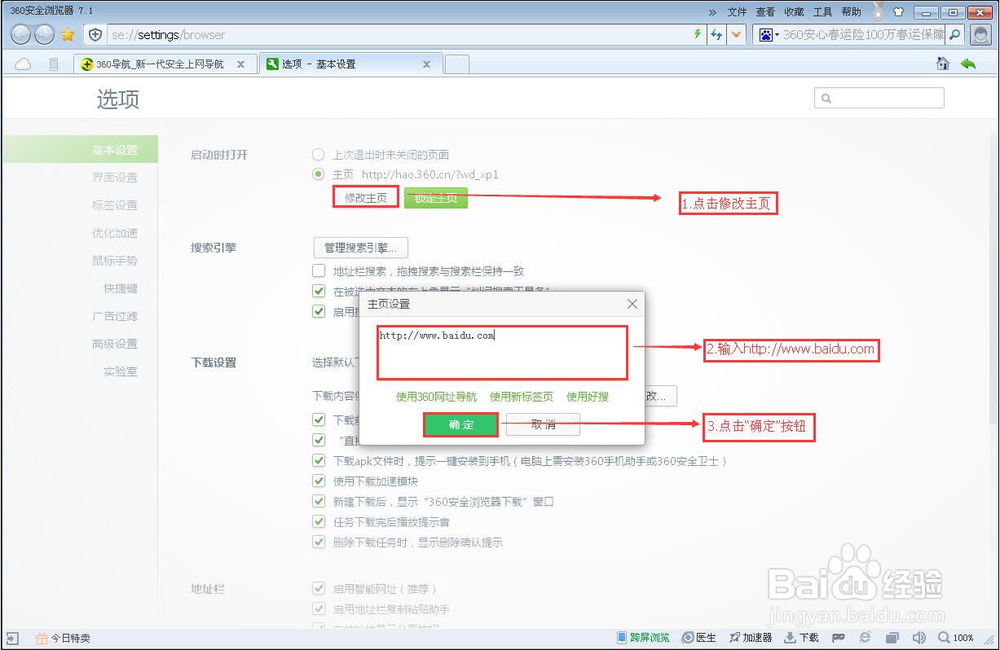Click the IE kernel icon in status bar
Viewport: 1000px width, 650px height.
[x=865, y=637]
